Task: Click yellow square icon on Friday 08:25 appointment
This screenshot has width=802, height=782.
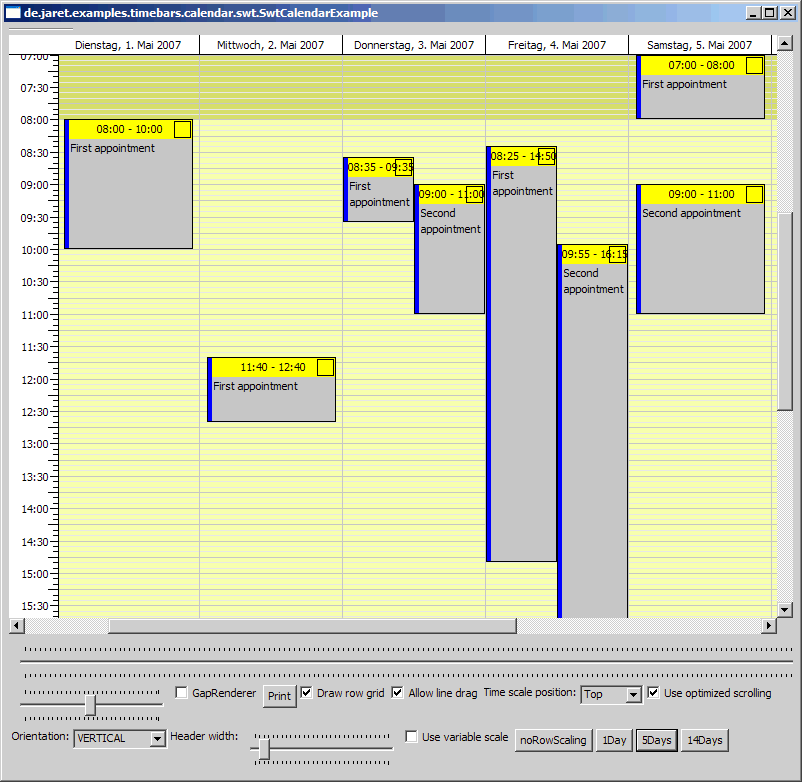Action: point(546,156)
